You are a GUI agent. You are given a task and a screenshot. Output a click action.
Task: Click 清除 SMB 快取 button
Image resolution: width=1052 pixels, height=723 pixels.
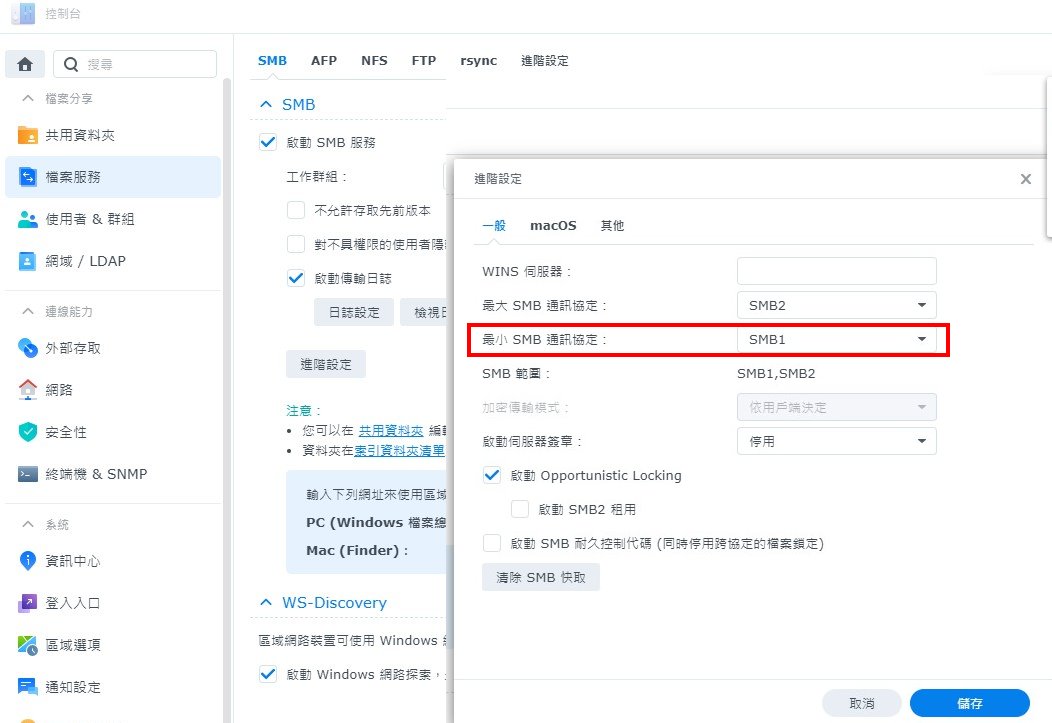(x=541, y=577)
